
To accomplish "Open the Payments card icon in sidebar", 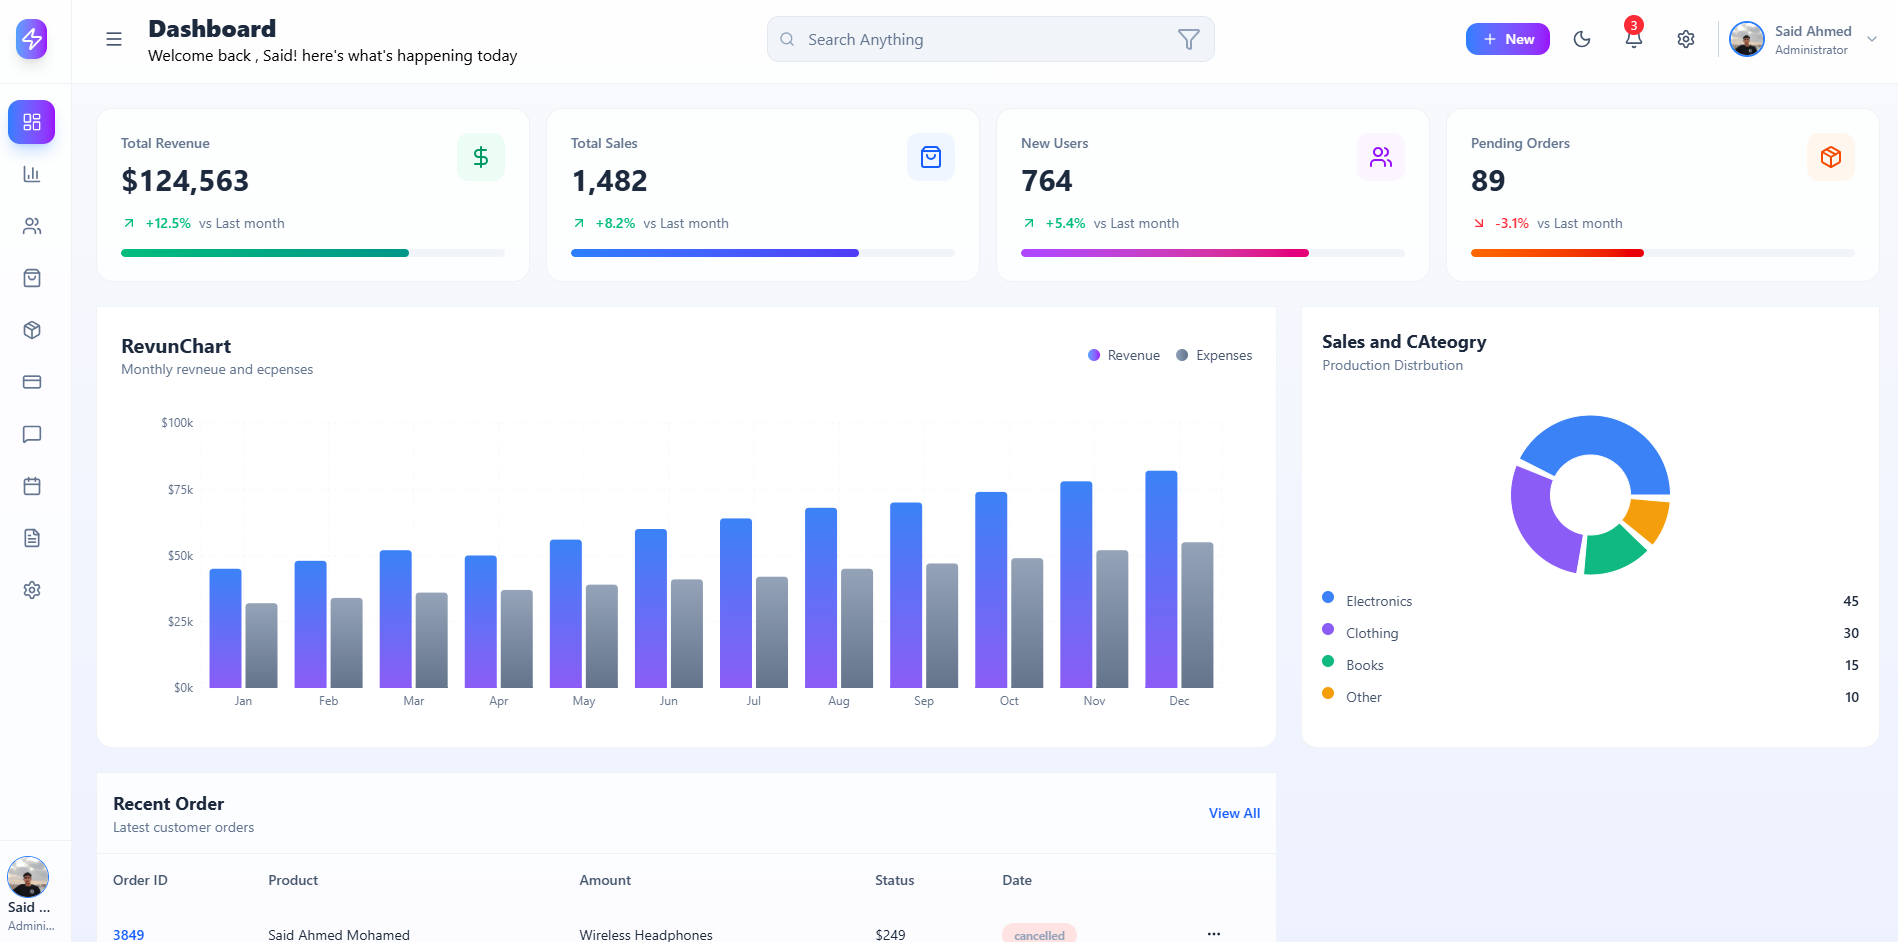I will 31,382.
